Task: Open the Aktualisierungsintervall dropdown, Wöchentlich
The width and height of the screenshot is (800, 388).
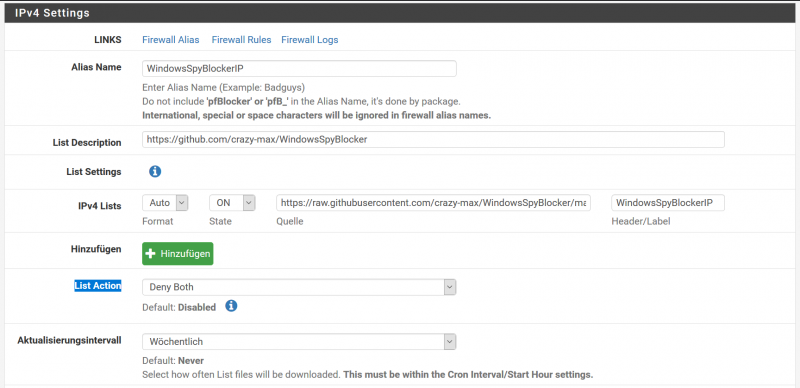Action: (299, 342)
